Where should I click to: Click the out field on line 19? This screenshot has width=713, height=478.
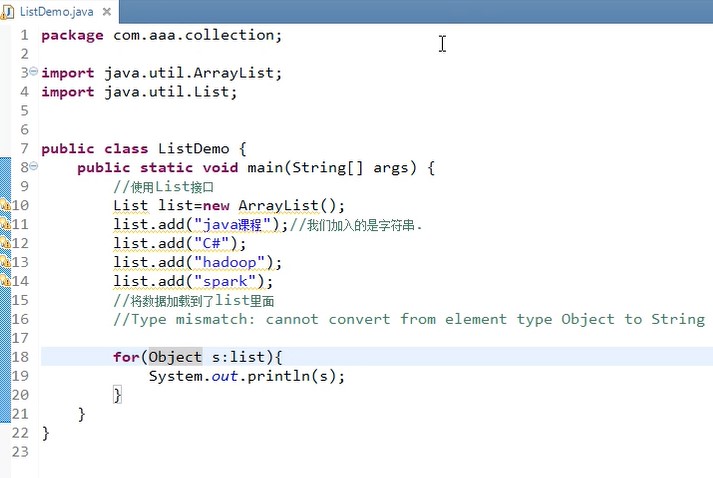coord(225,377)
